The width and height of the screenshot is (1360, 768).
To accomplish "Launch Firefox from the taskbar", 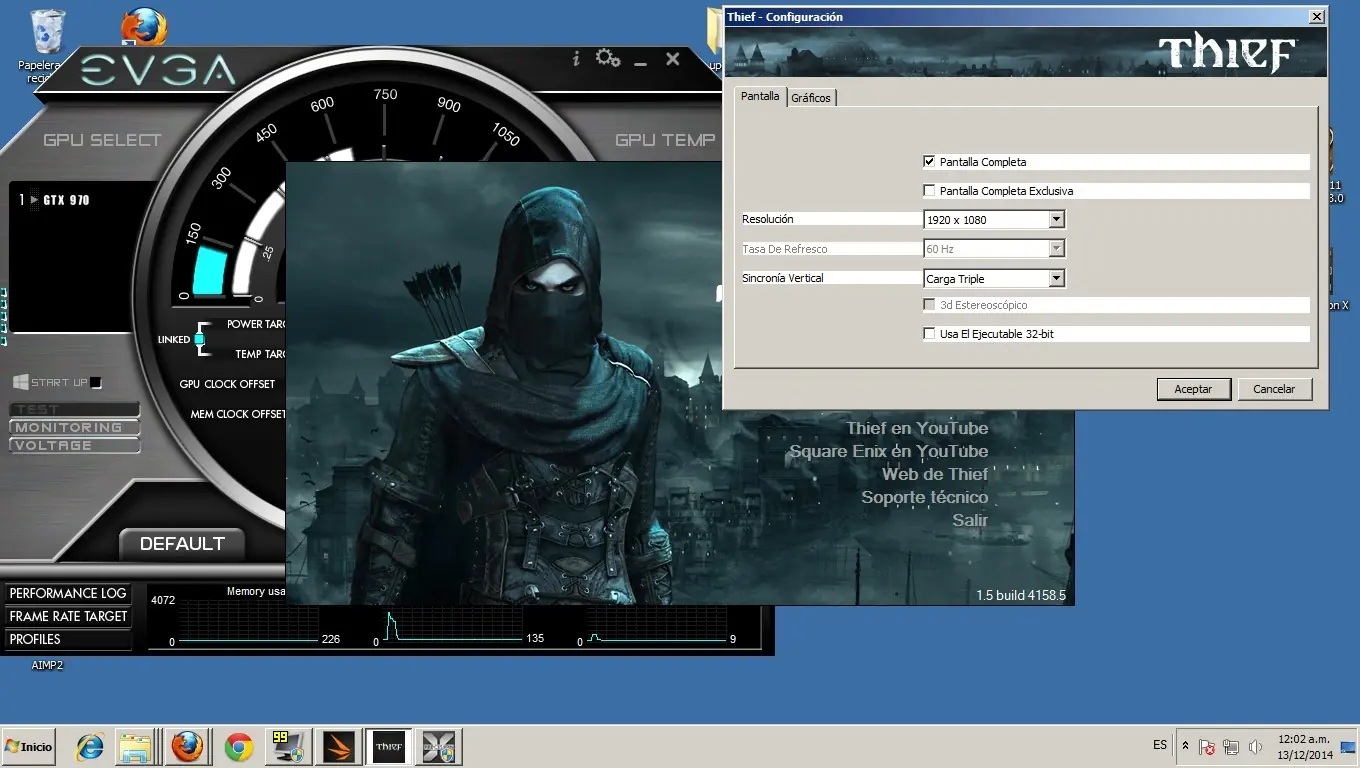I will [x=187, y=747].
